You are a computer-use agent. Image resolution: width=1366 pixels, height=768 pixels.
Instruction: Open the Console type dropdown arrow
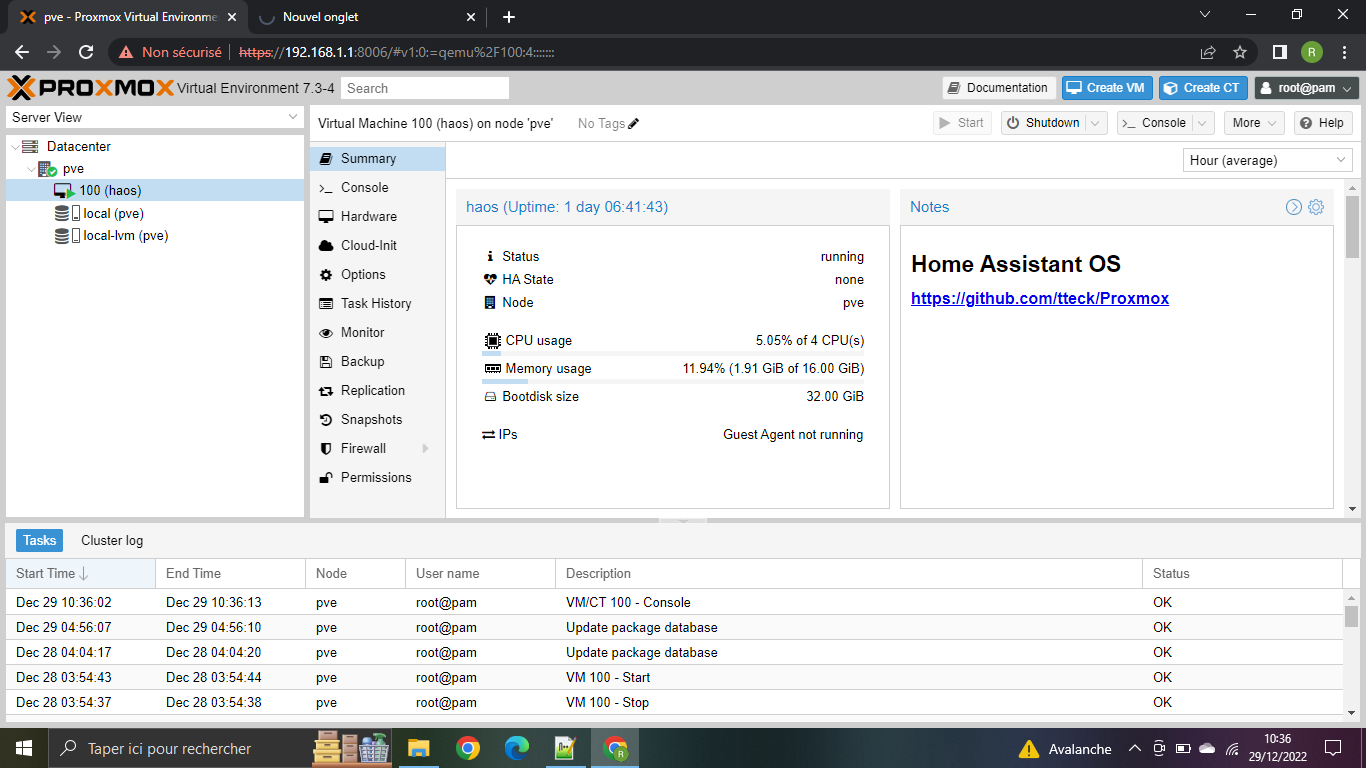(x=1203, y=123)
